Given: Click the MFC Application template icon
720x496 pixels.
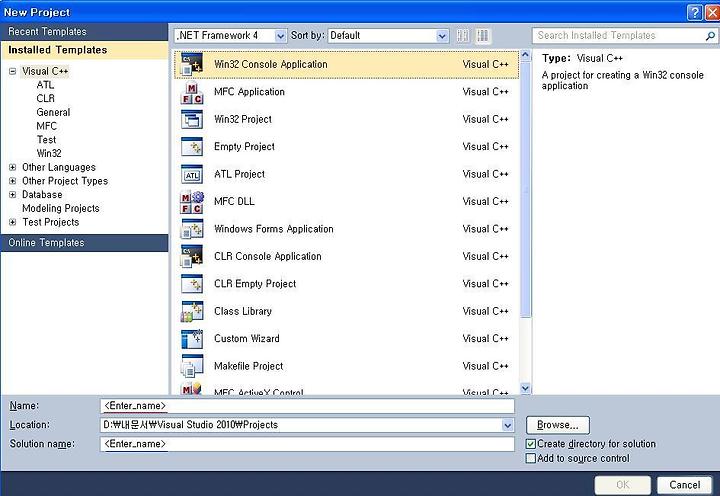Looking at the screenshot, I should coord(192,92).
